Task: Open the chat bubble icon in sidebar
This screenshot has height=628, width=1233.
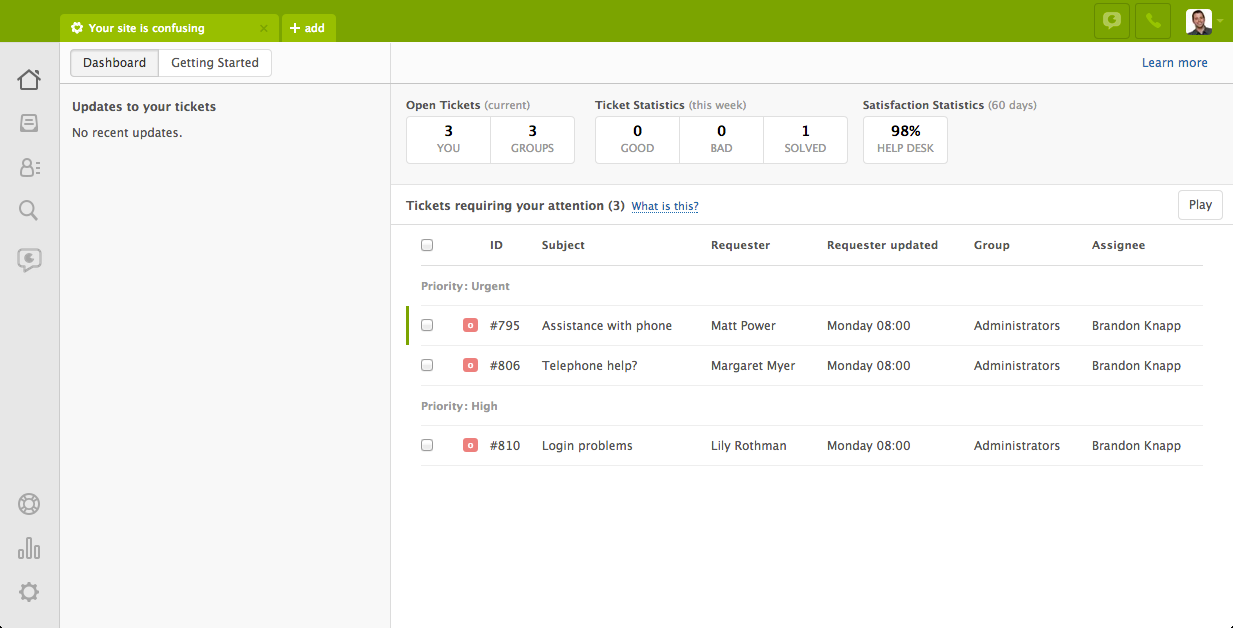Action: click(x=29, y=260)
